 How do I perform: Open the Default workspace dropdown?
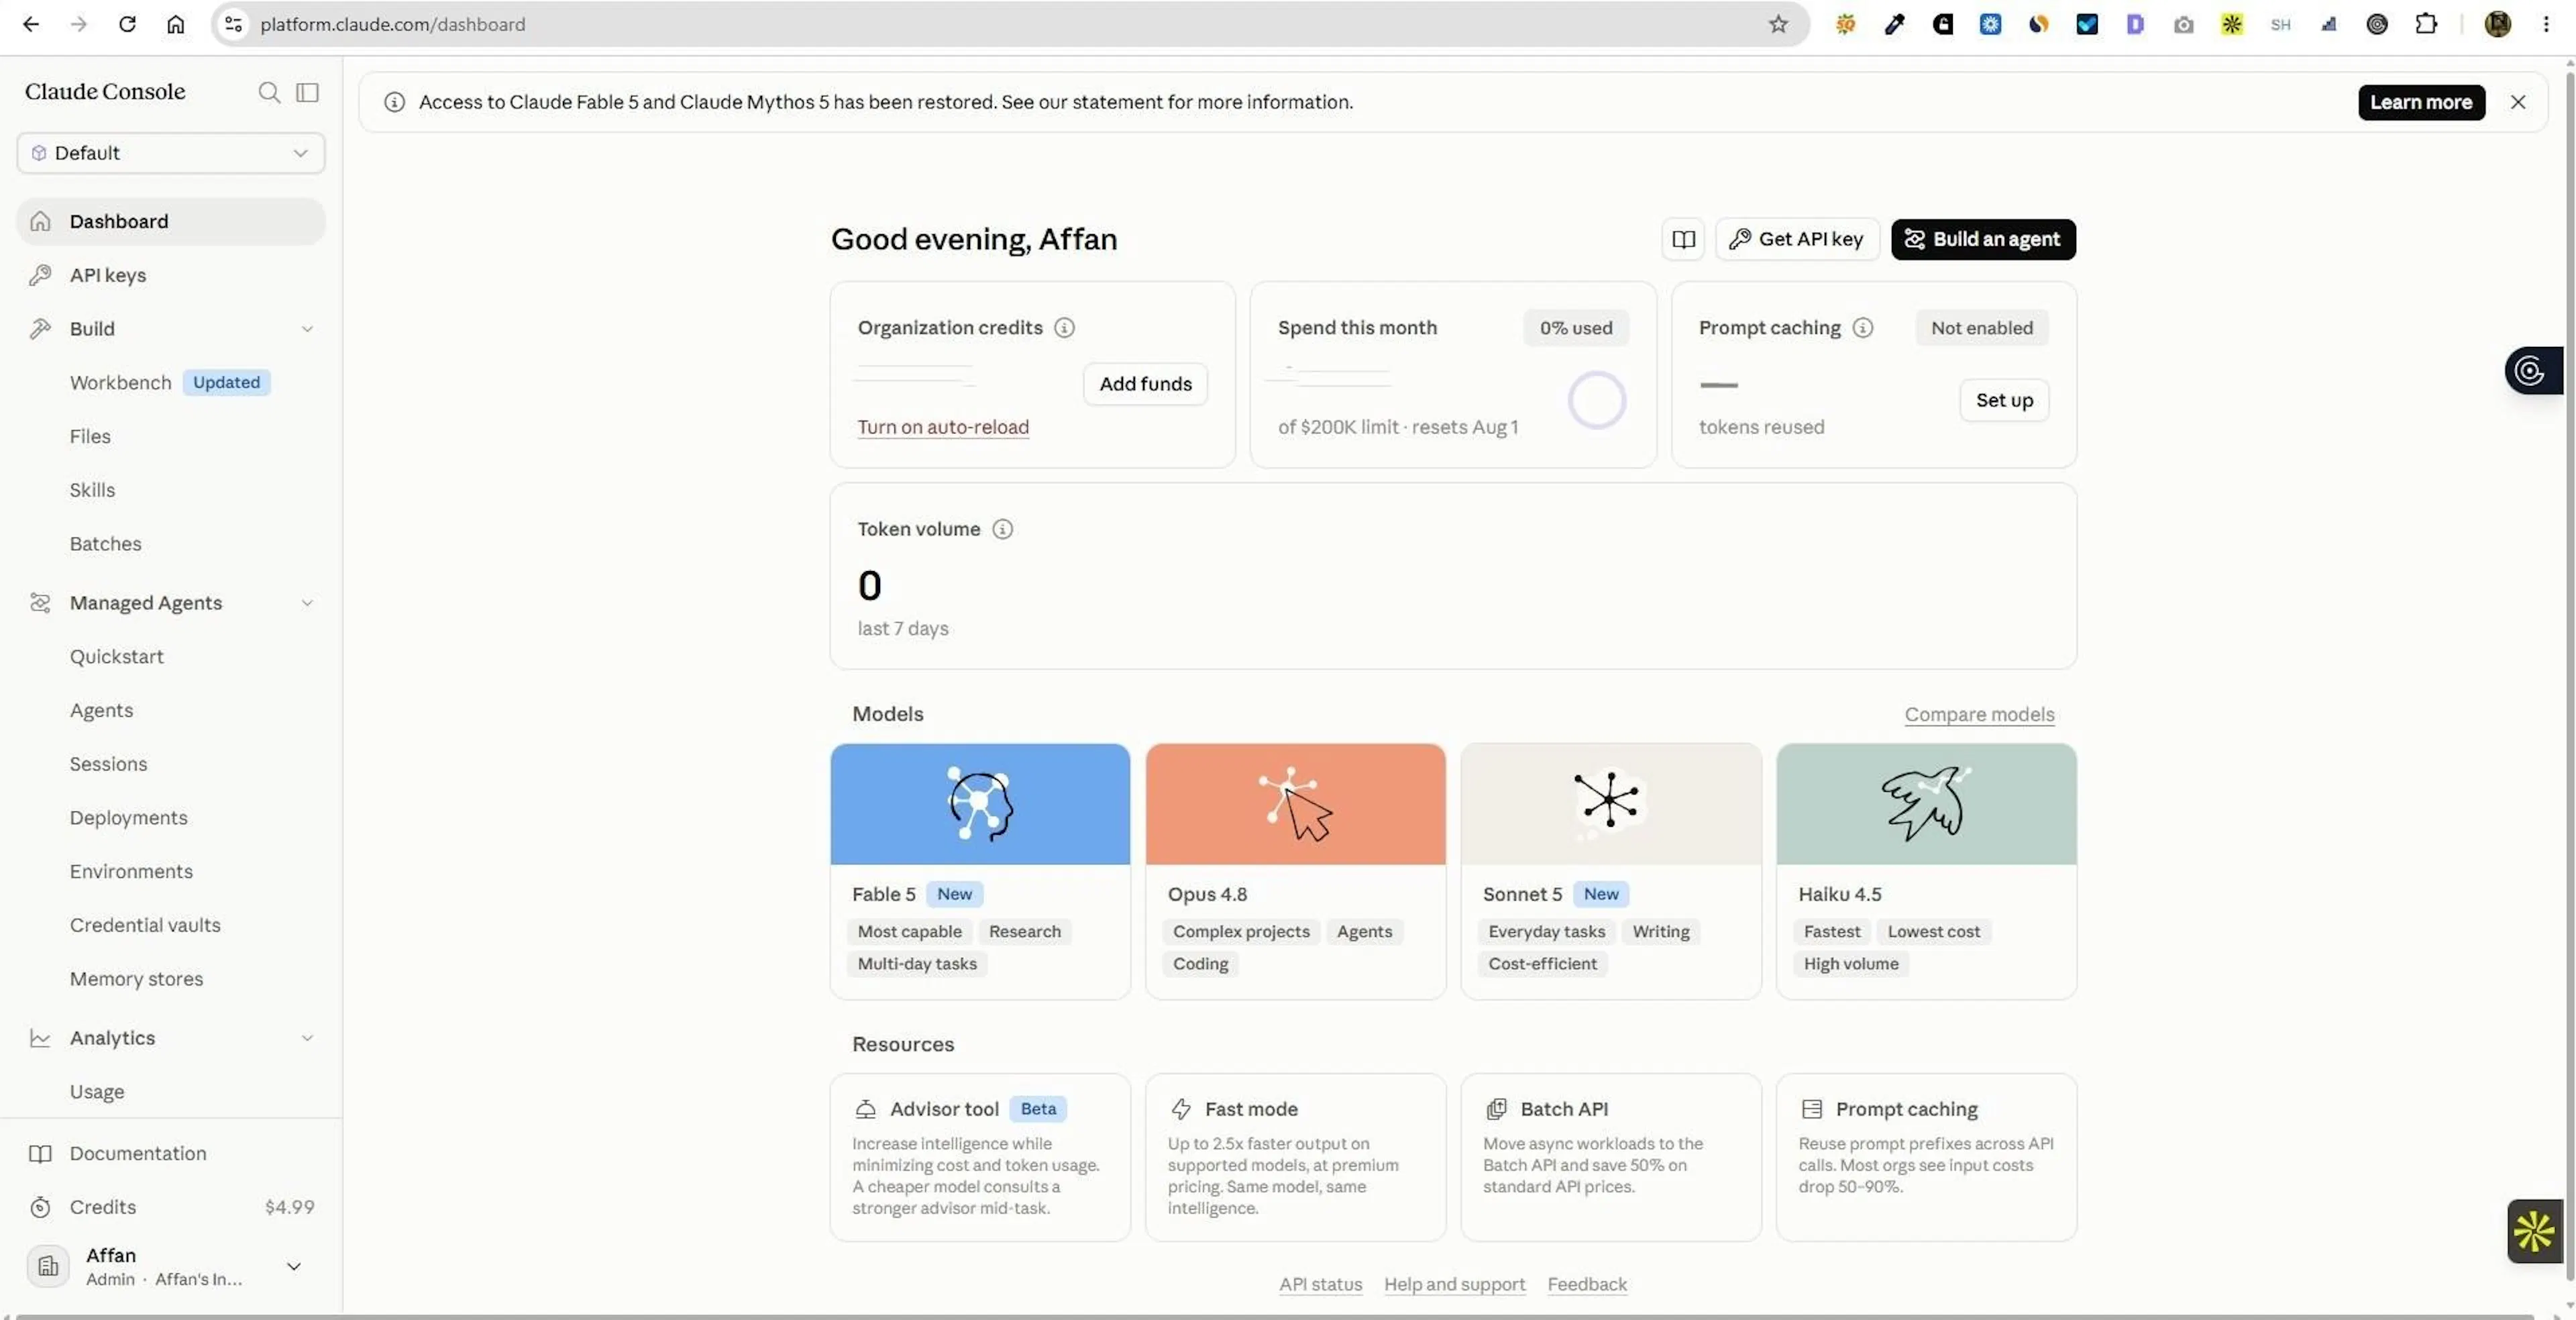171,153
